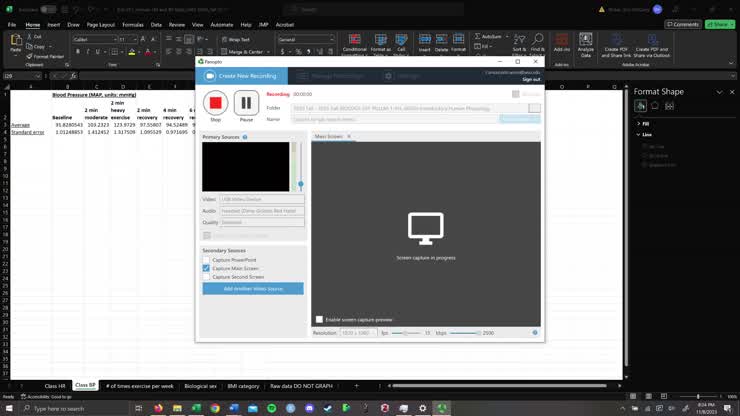Open the Audio source dropdown
The width and height of the screenshot is (740, 416).
[x=261, y=210]
